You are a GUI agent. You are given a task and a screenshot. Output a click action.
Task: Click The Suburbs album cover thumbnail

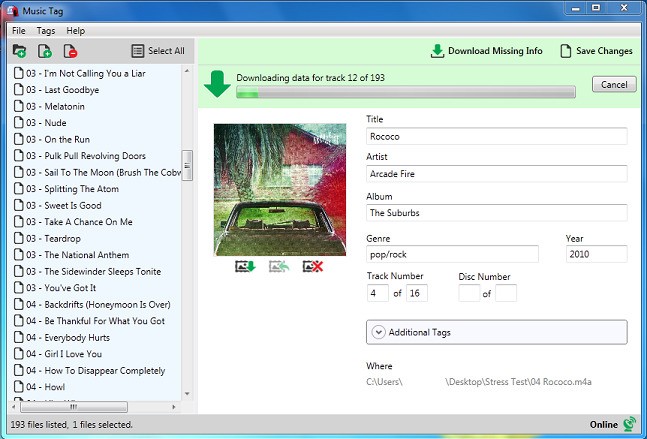point(280,189)
